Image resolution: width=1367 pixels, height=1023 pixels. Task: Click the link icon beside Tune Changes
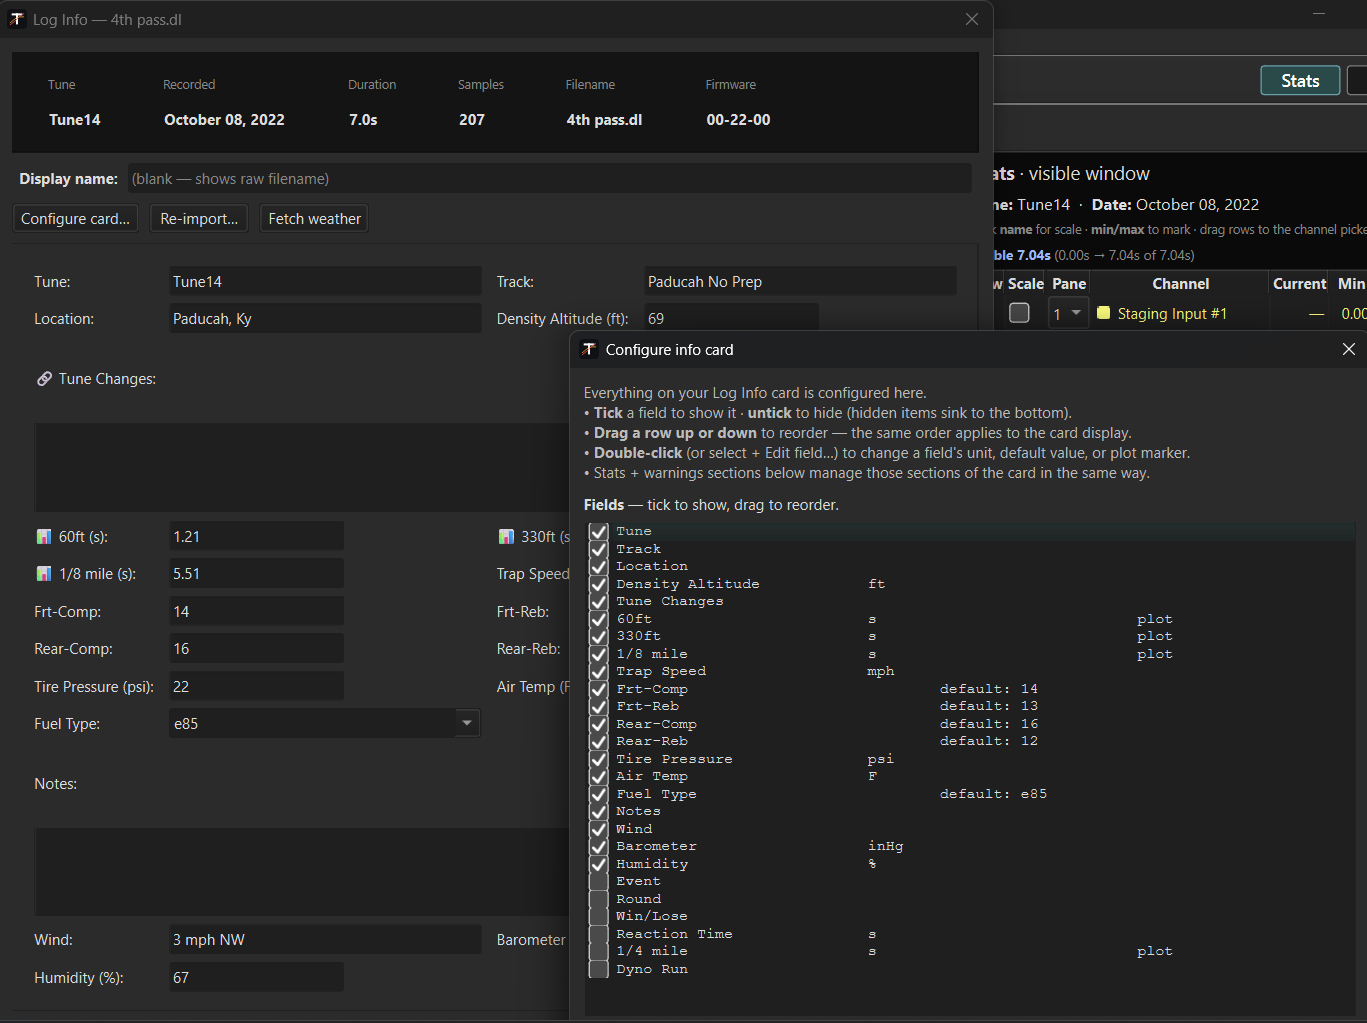[x=44, y=379]
